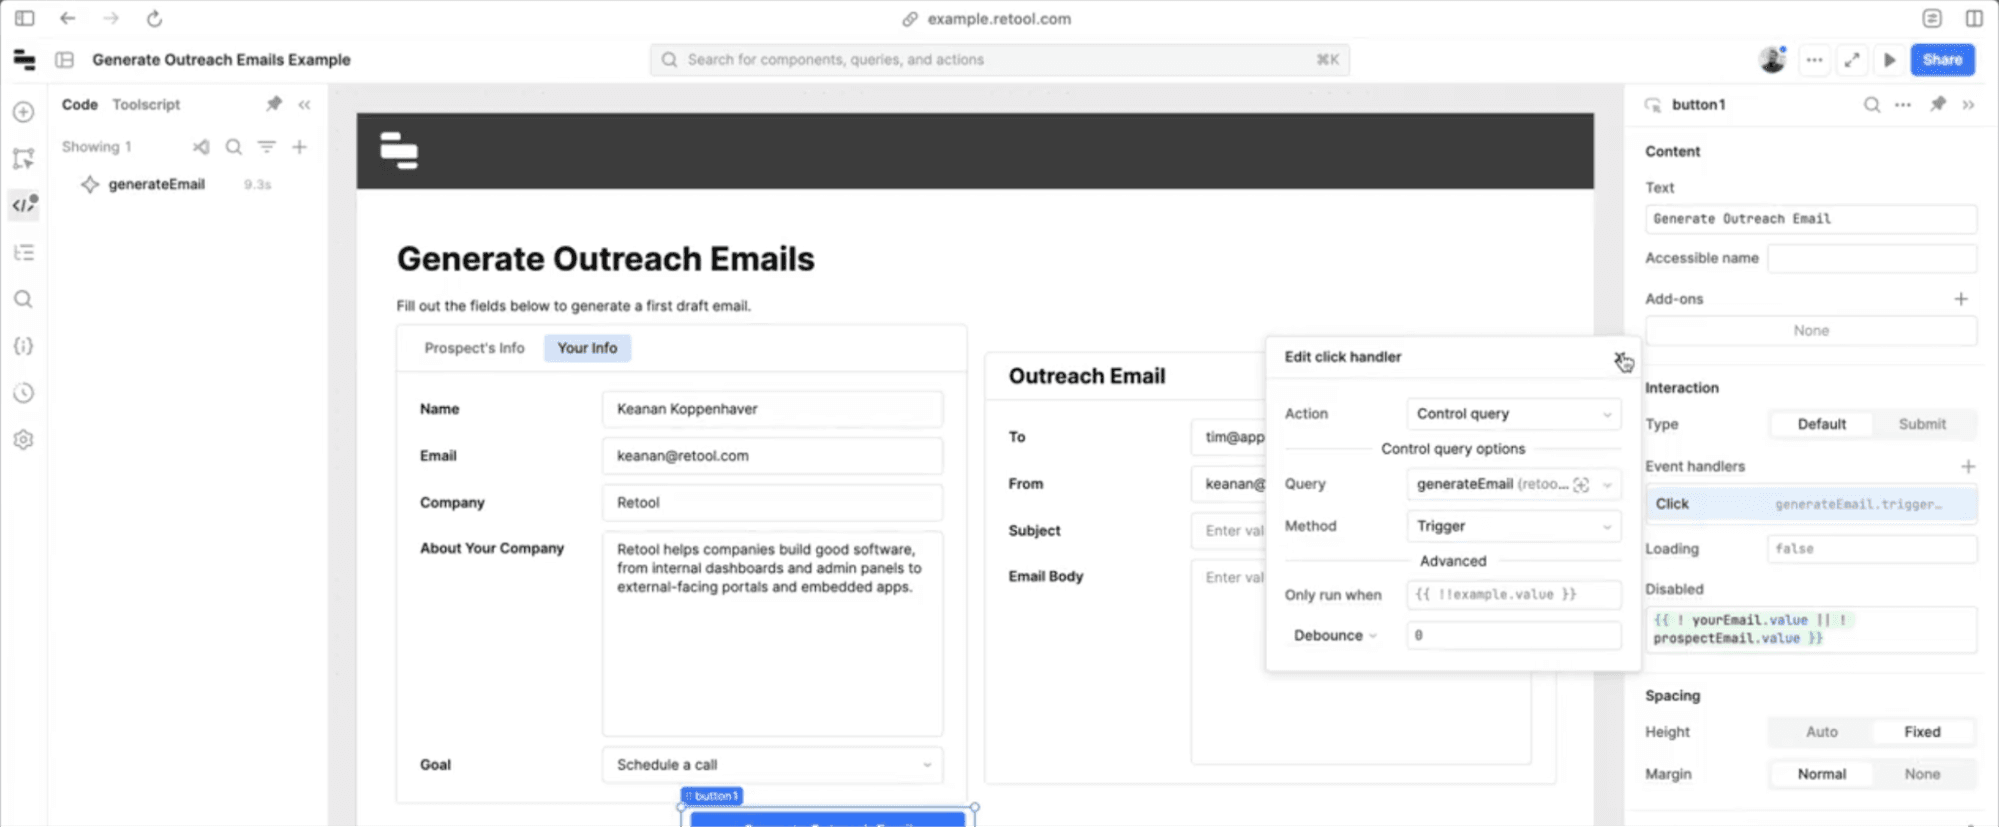The height and width of the screenshot is (827, 1999).
Task: Click the Preview play icon
Action: click(1889, 60)
